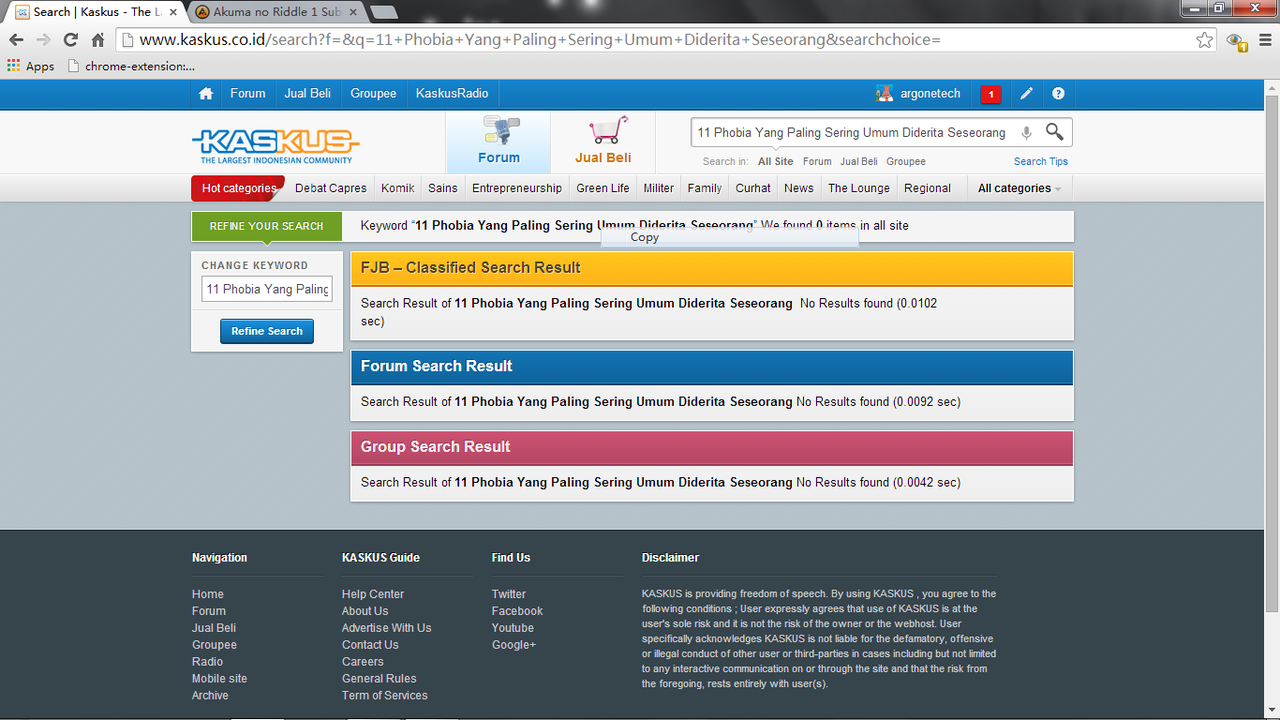Select Hot categories tab
1280x720 pixels.
[x=238, y=188]
